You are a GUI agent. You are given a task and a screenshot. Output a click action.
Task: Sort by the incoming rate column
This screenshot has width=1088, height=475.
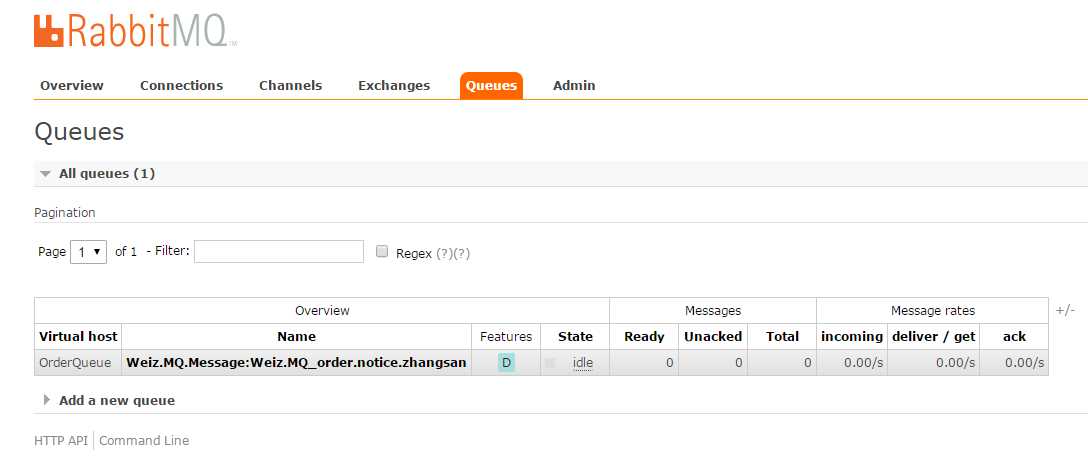[851, 336]
